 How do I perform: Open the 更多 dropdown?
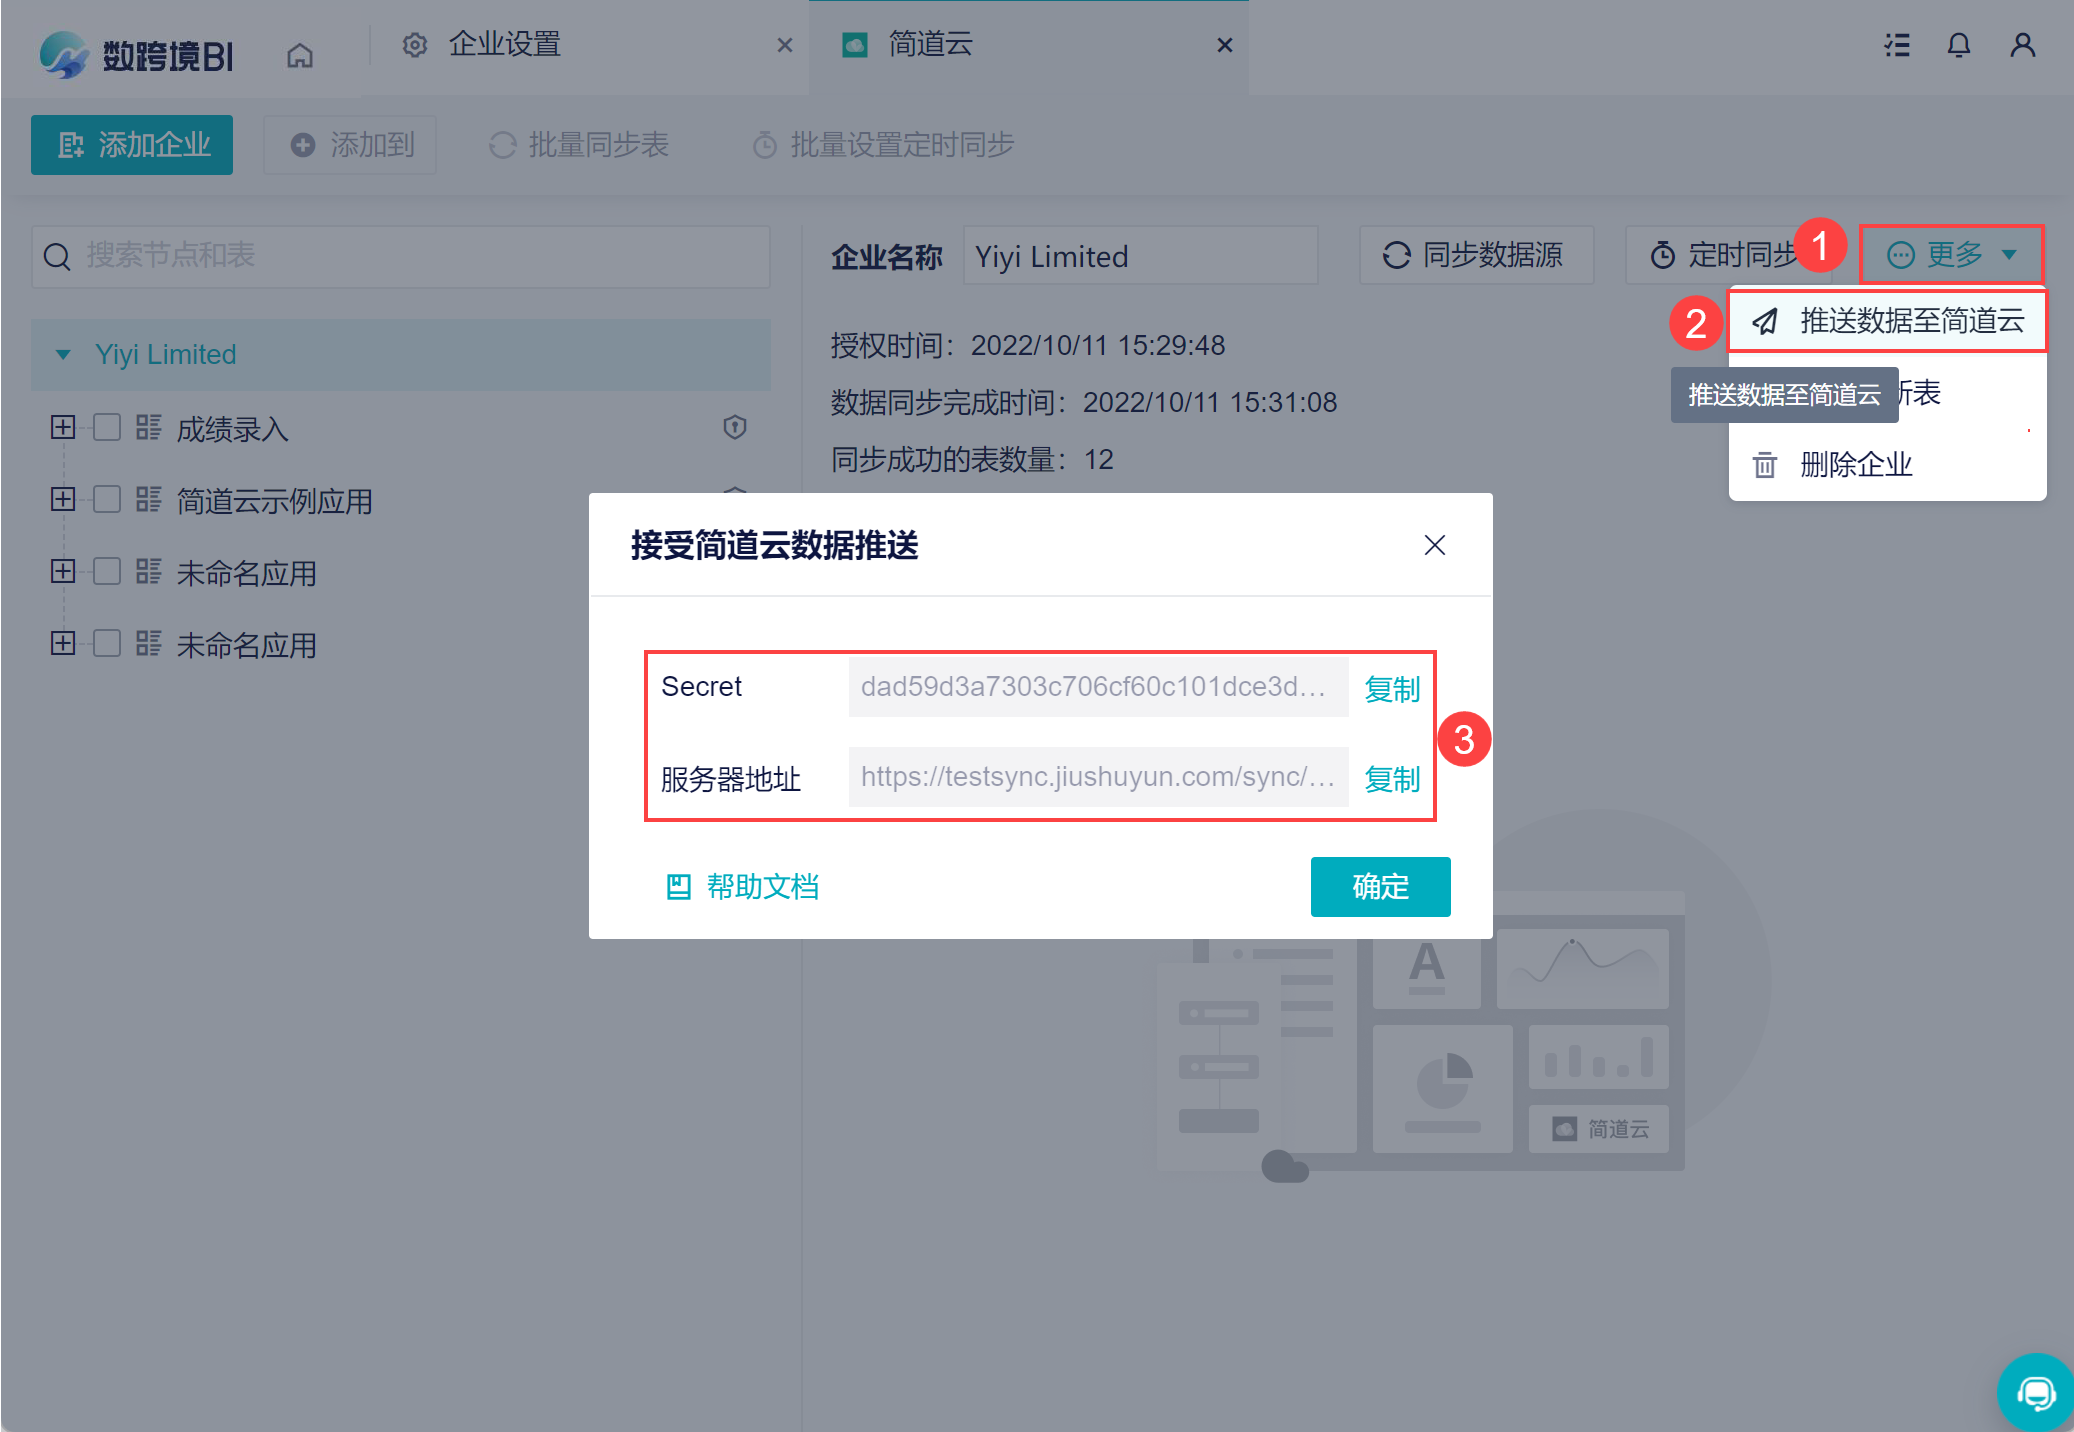(1951, 255)
